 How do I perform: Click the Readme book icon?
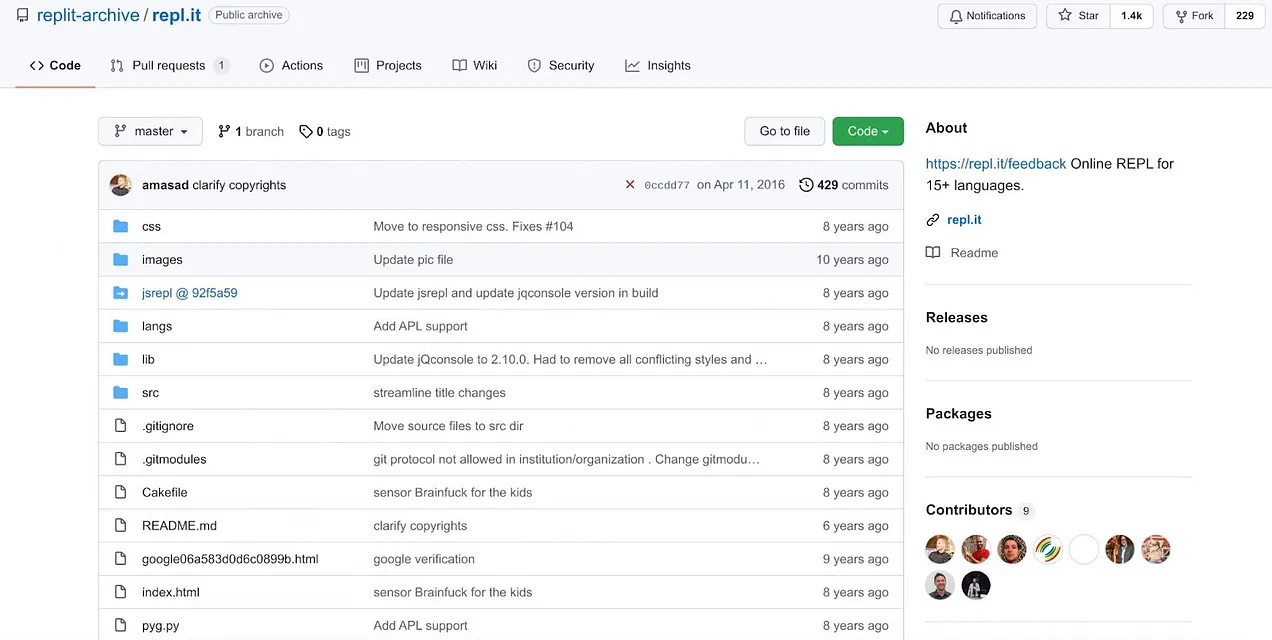coord(933,253)
